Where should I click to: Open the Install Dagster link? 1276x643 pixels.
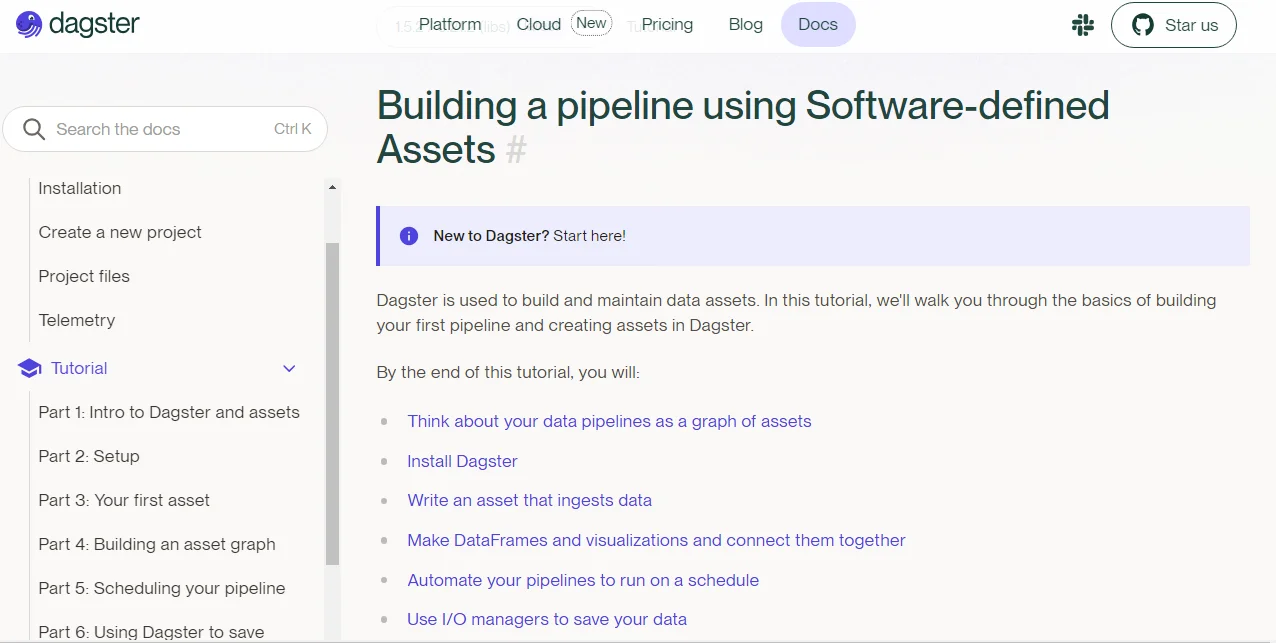[x=462, y=461]
